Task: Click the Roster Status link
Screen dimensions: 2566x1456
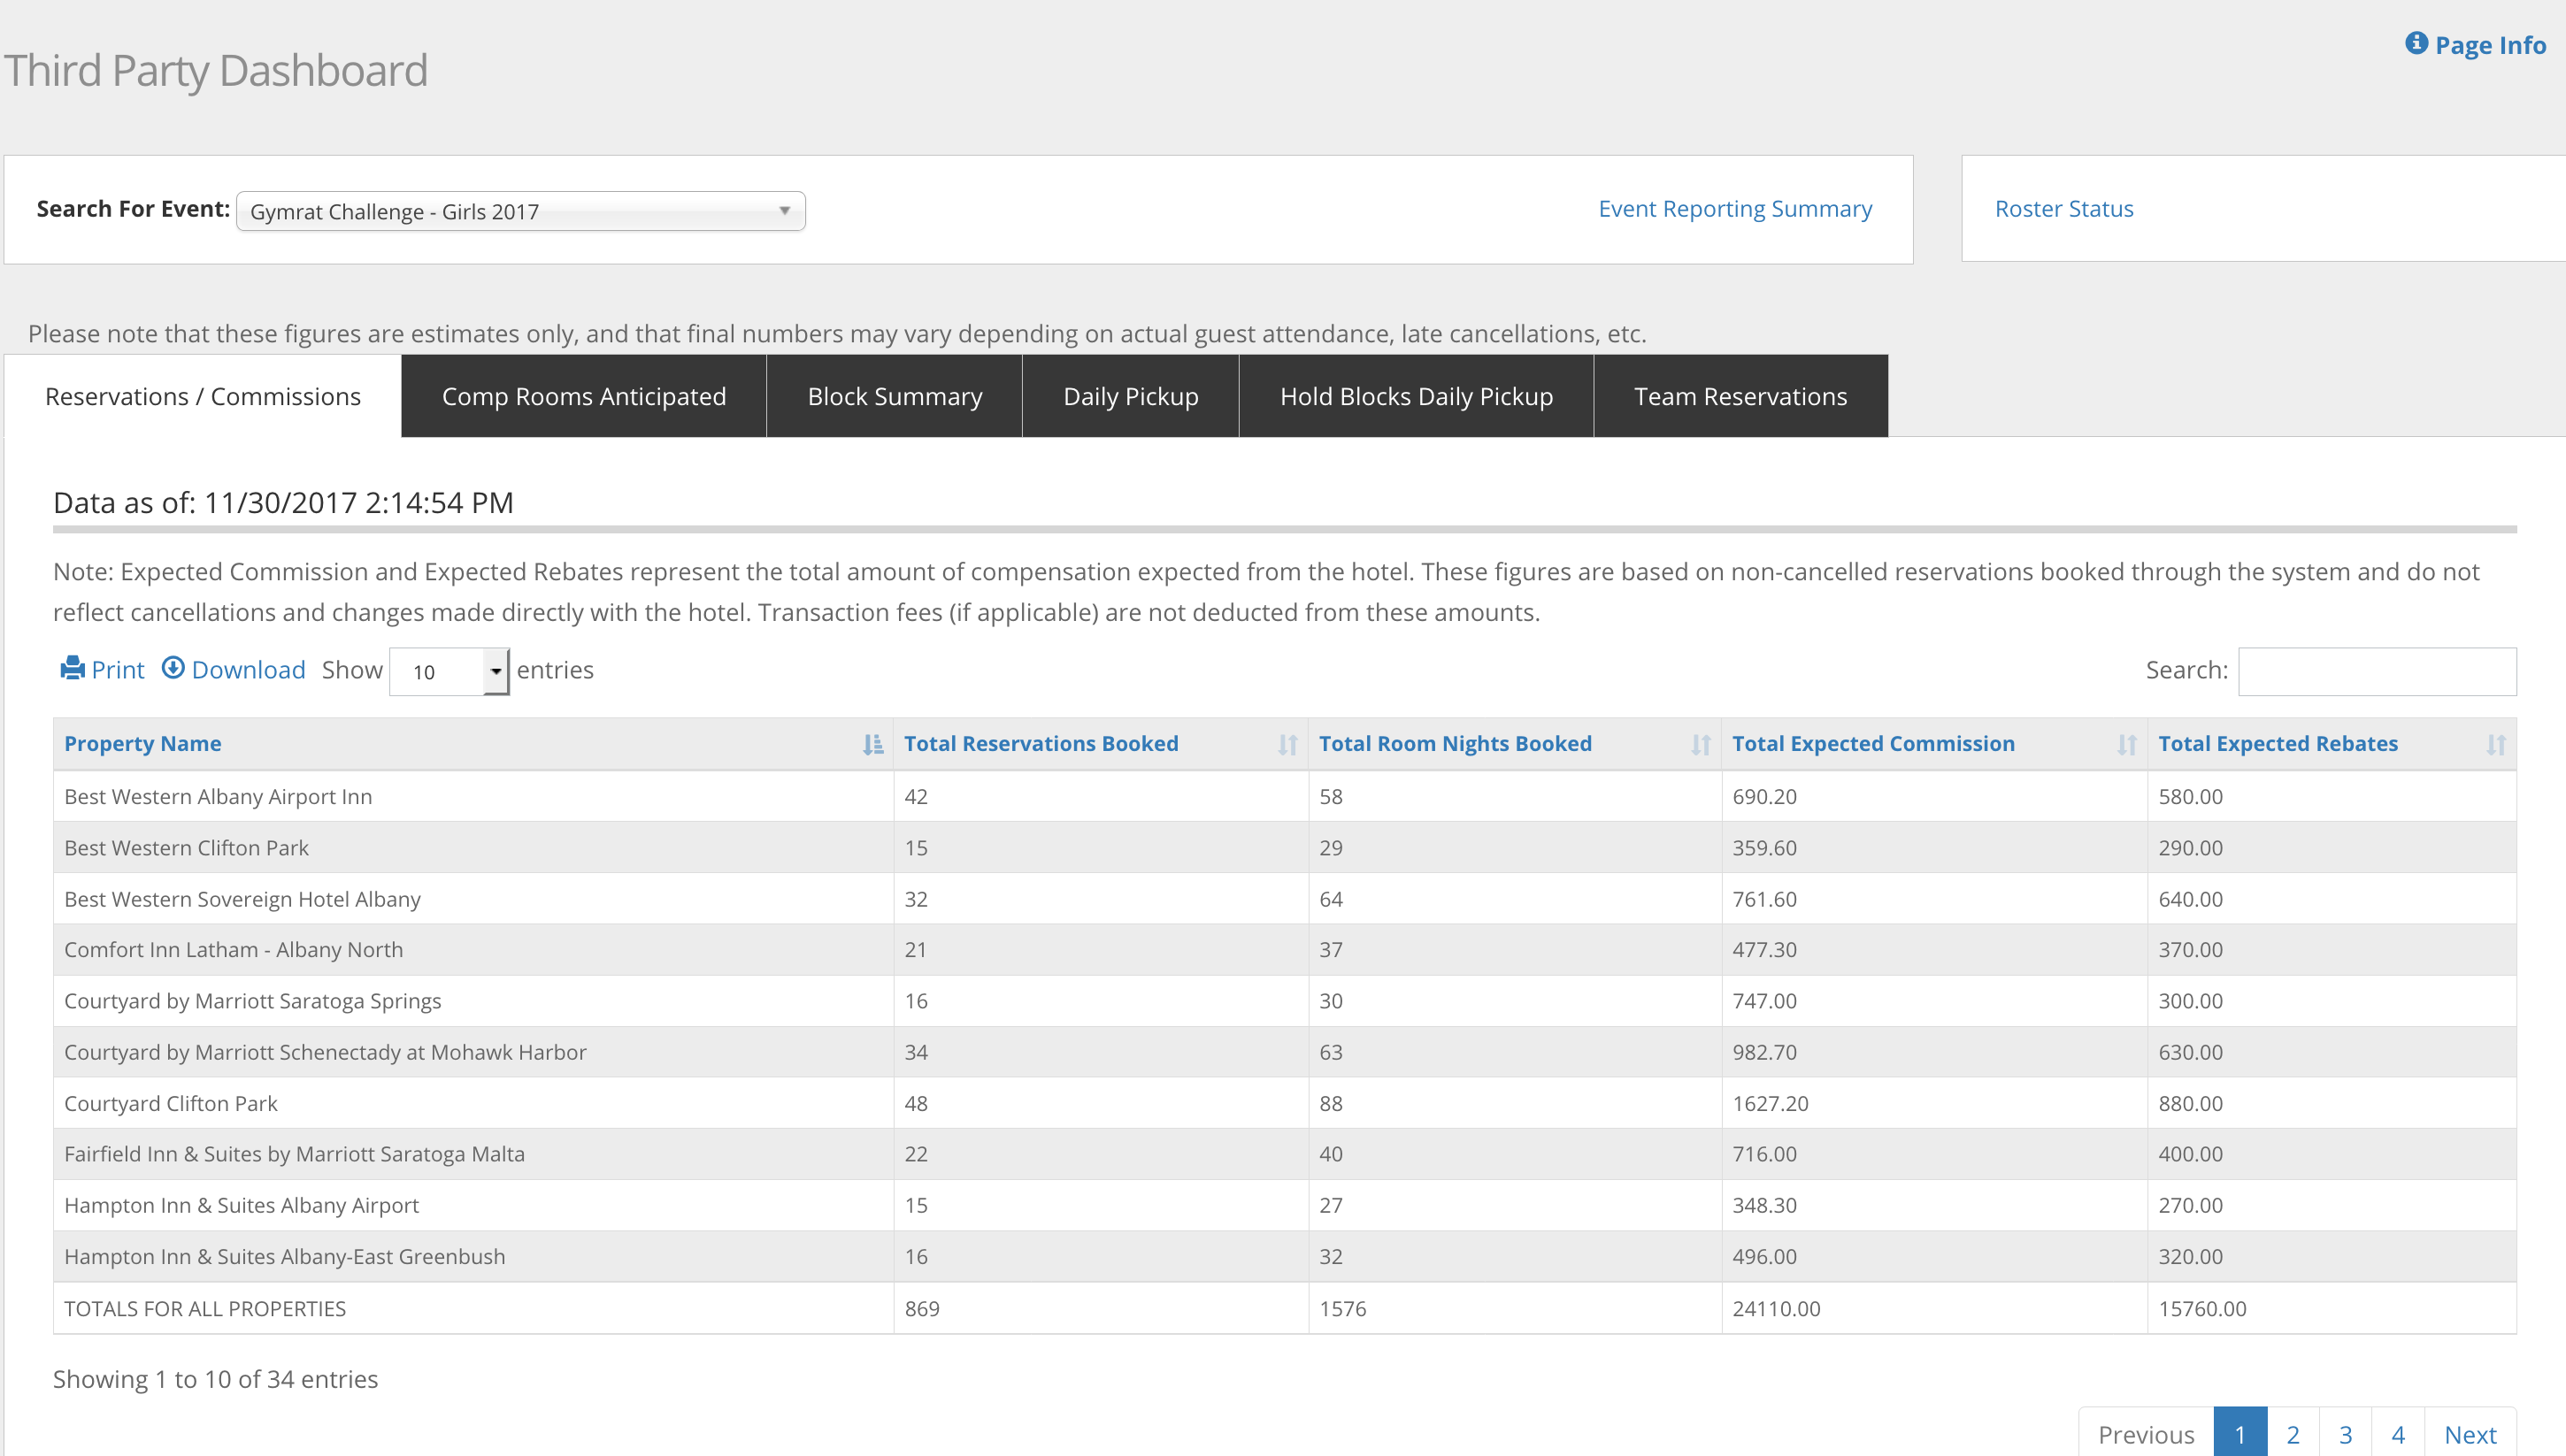Action: [x=2063, y=209]
